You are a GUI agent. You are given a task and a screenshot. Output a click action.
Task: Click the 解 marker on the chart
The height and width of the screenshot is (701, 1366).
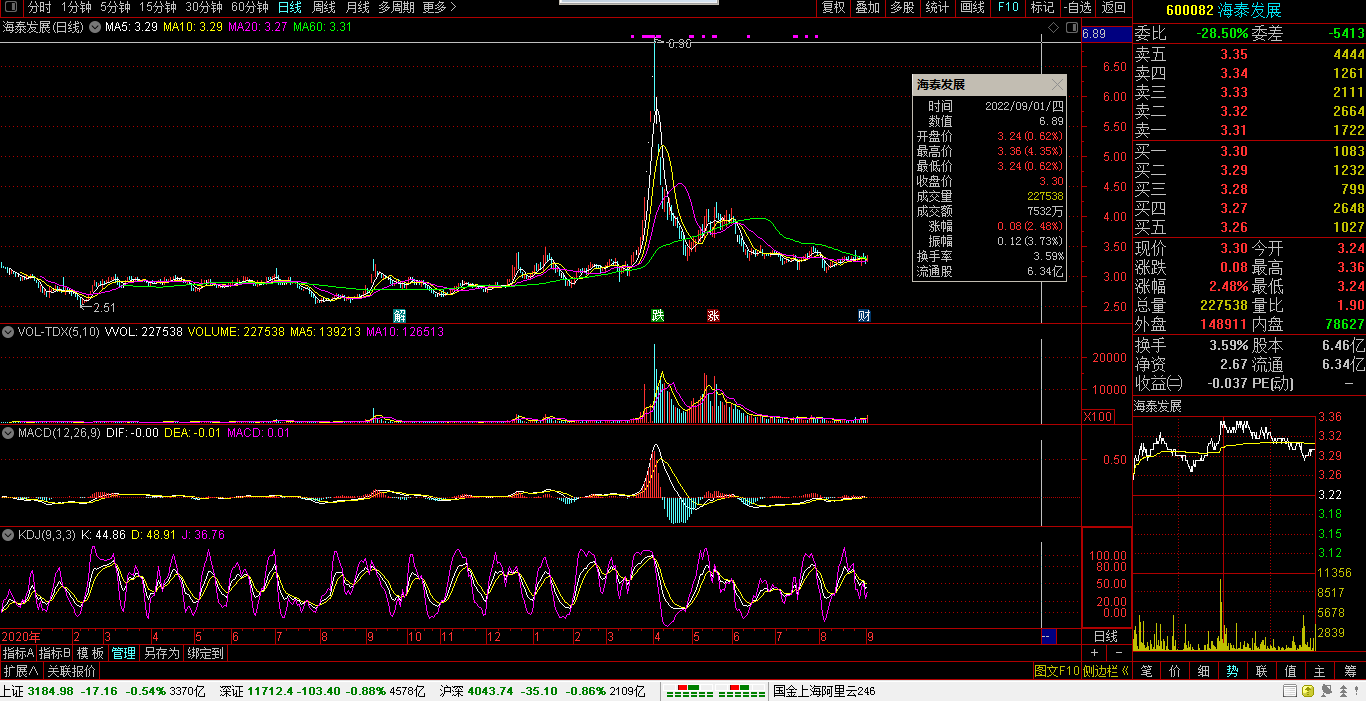point(399,315)
